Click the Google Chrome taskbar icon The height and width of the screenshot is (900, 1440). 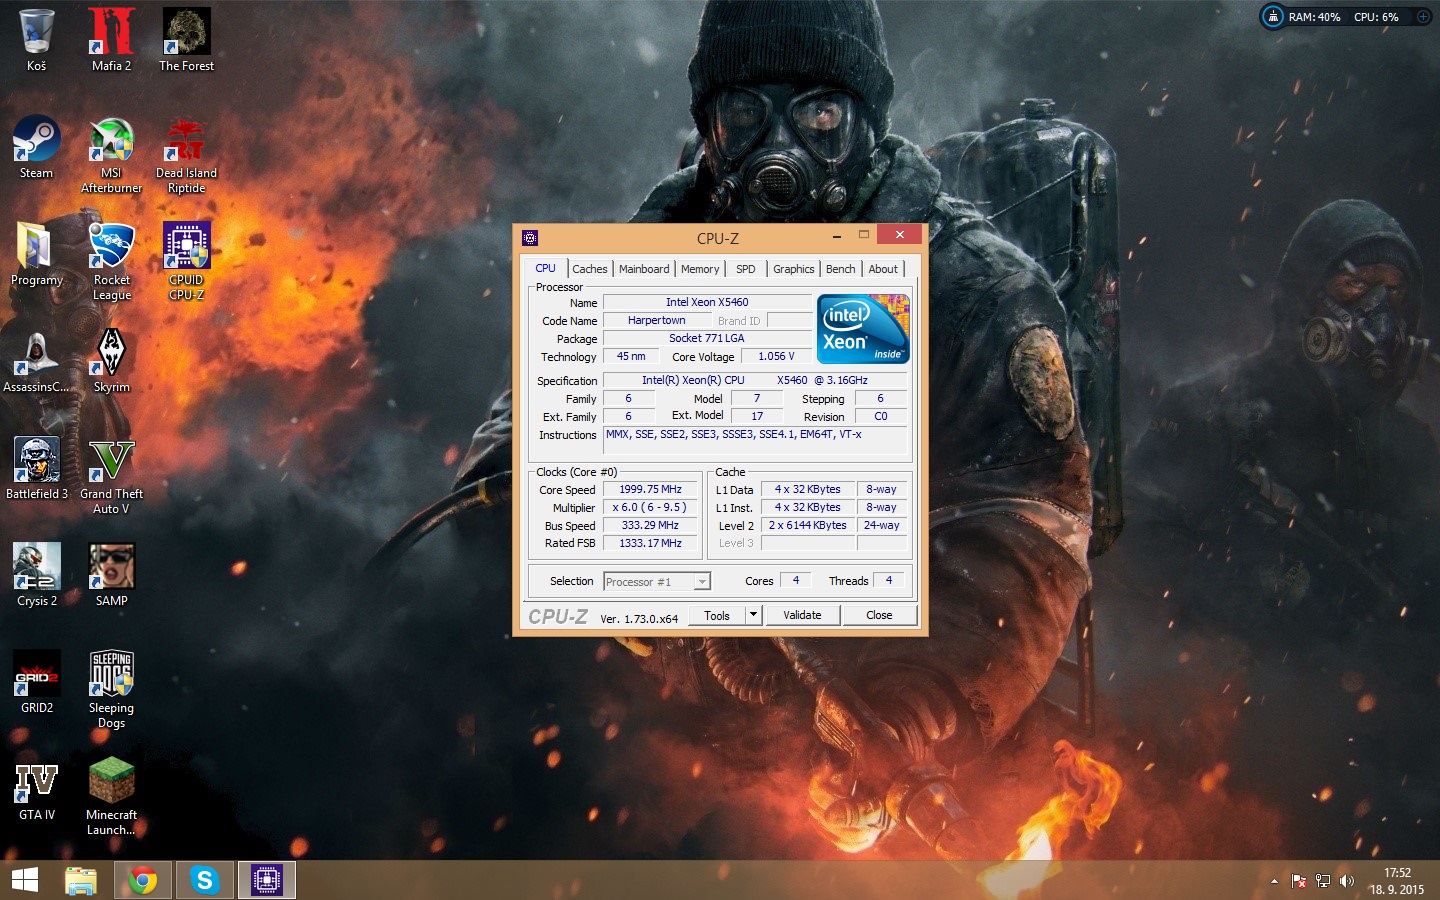(143, 880)
